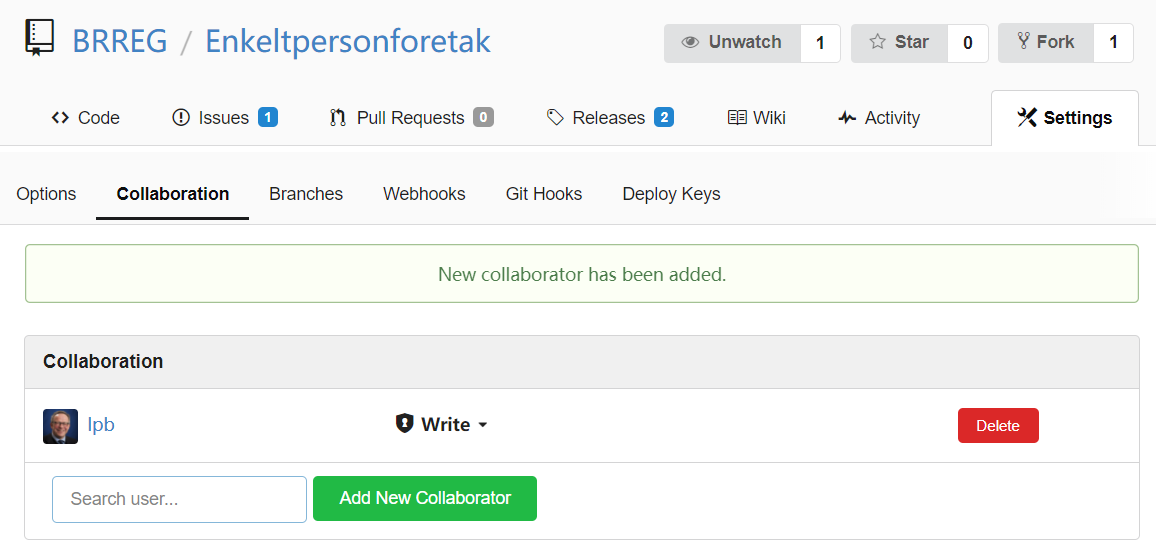
Task: Click the fork icon on Fork button
Action: click(1023, 41)
